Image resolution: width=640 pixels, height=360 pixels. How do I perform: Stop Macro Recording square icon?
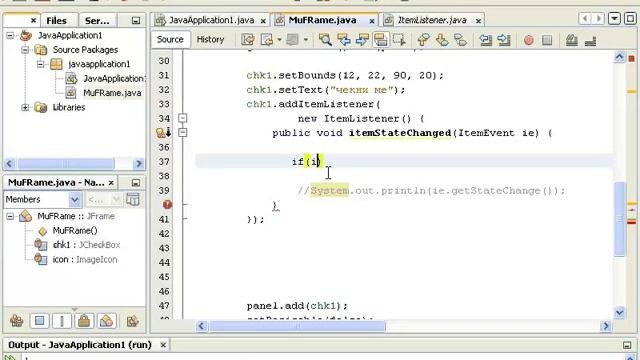click(x=547, y=40)
